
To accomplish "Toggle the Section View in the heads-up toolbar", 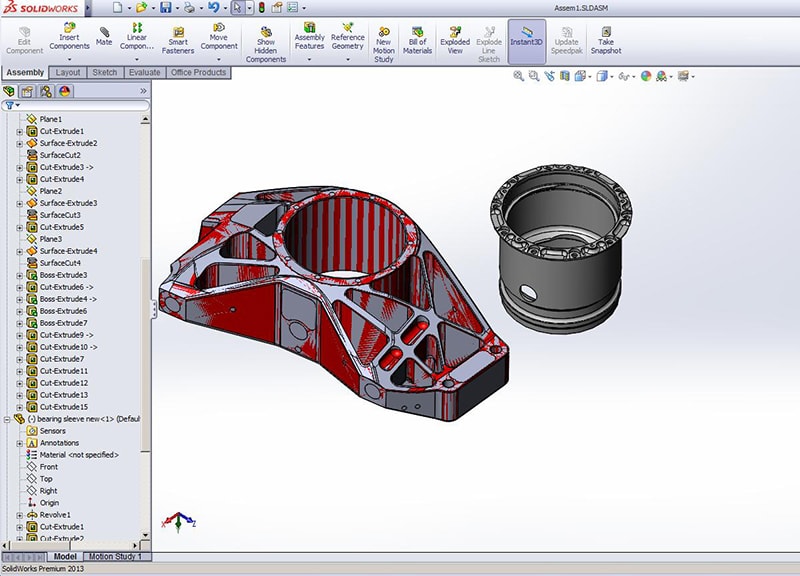I will (x=563, y=75).
